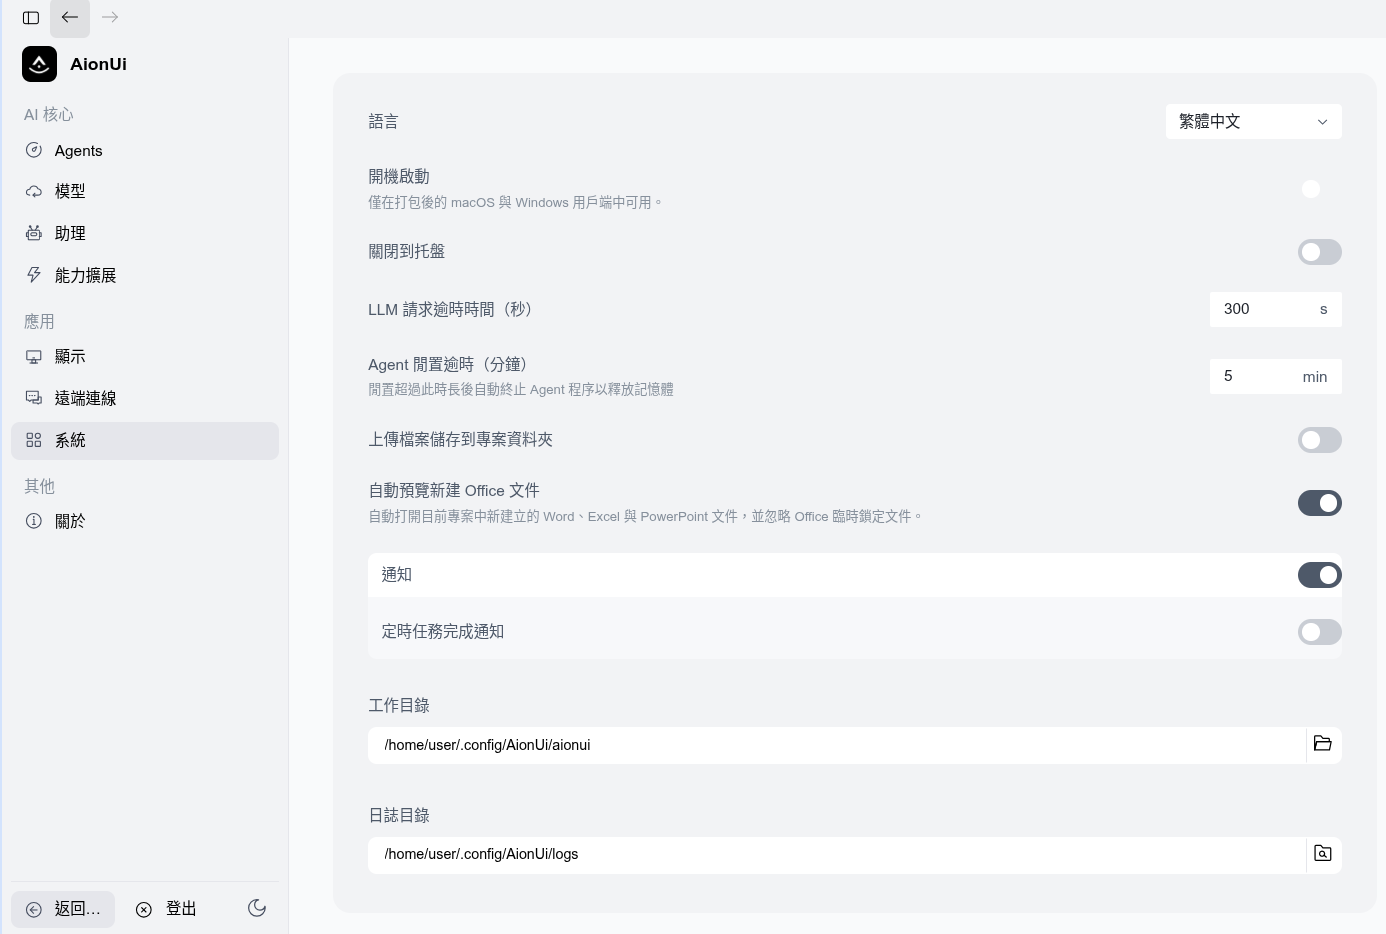Click the 遠端連線 screens icon

click(x=34, y=398)
